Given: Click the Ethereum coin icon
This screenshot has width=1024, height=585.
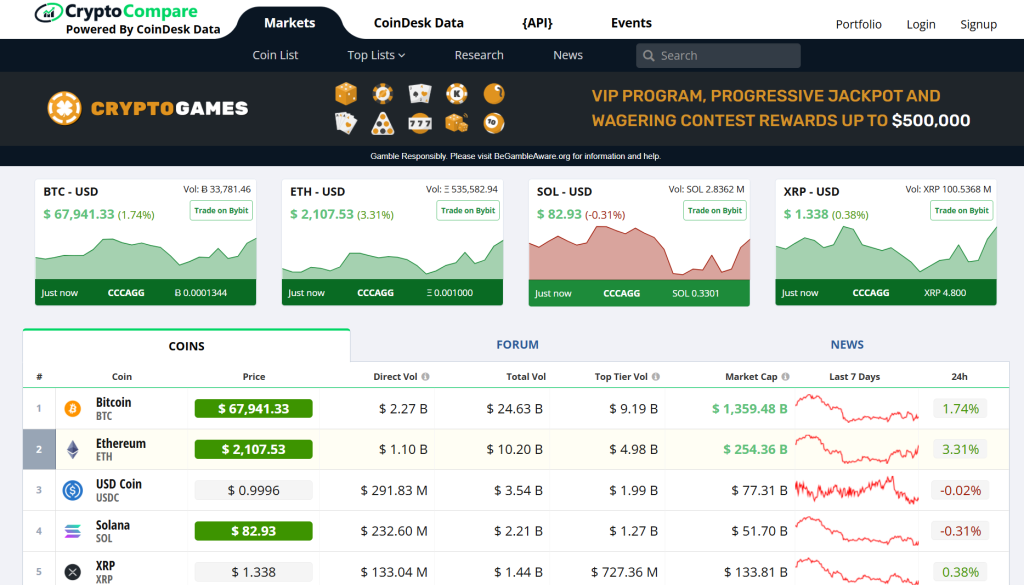Looking at the screenshot, I should click(x=72, y=449).
